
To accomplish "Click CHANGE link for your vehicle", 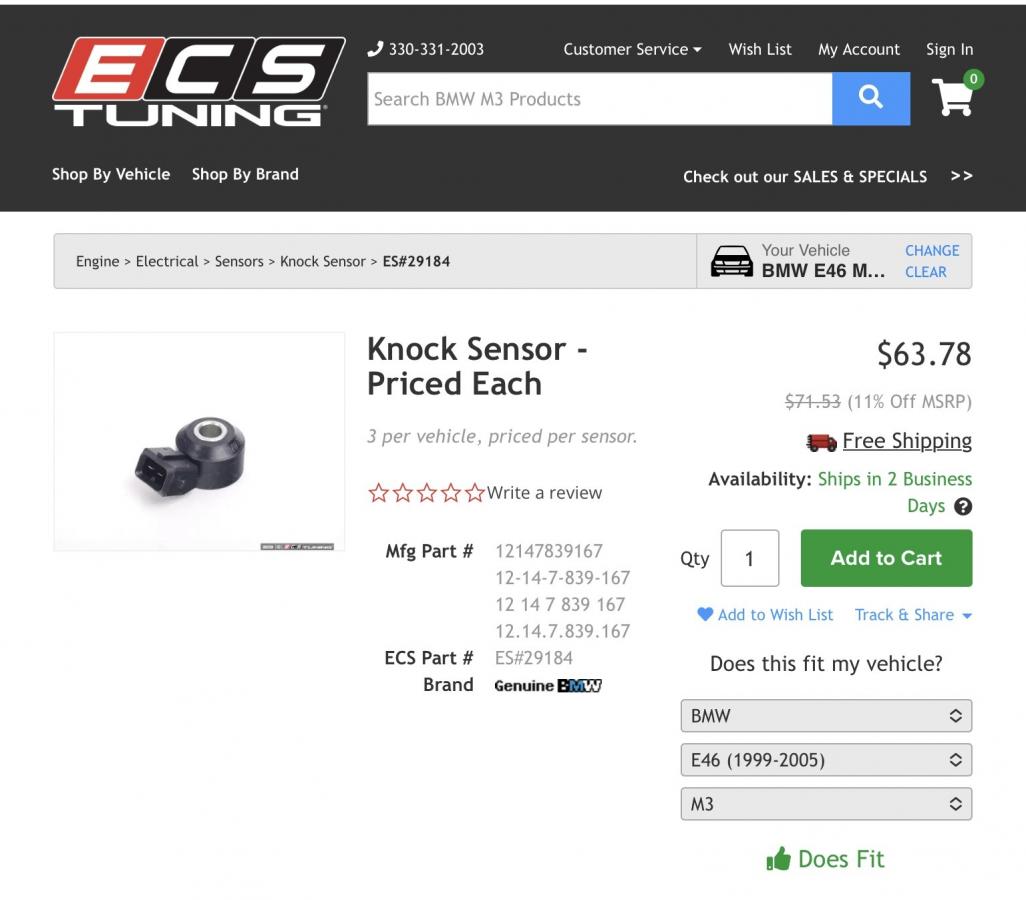I will [932, 251].
